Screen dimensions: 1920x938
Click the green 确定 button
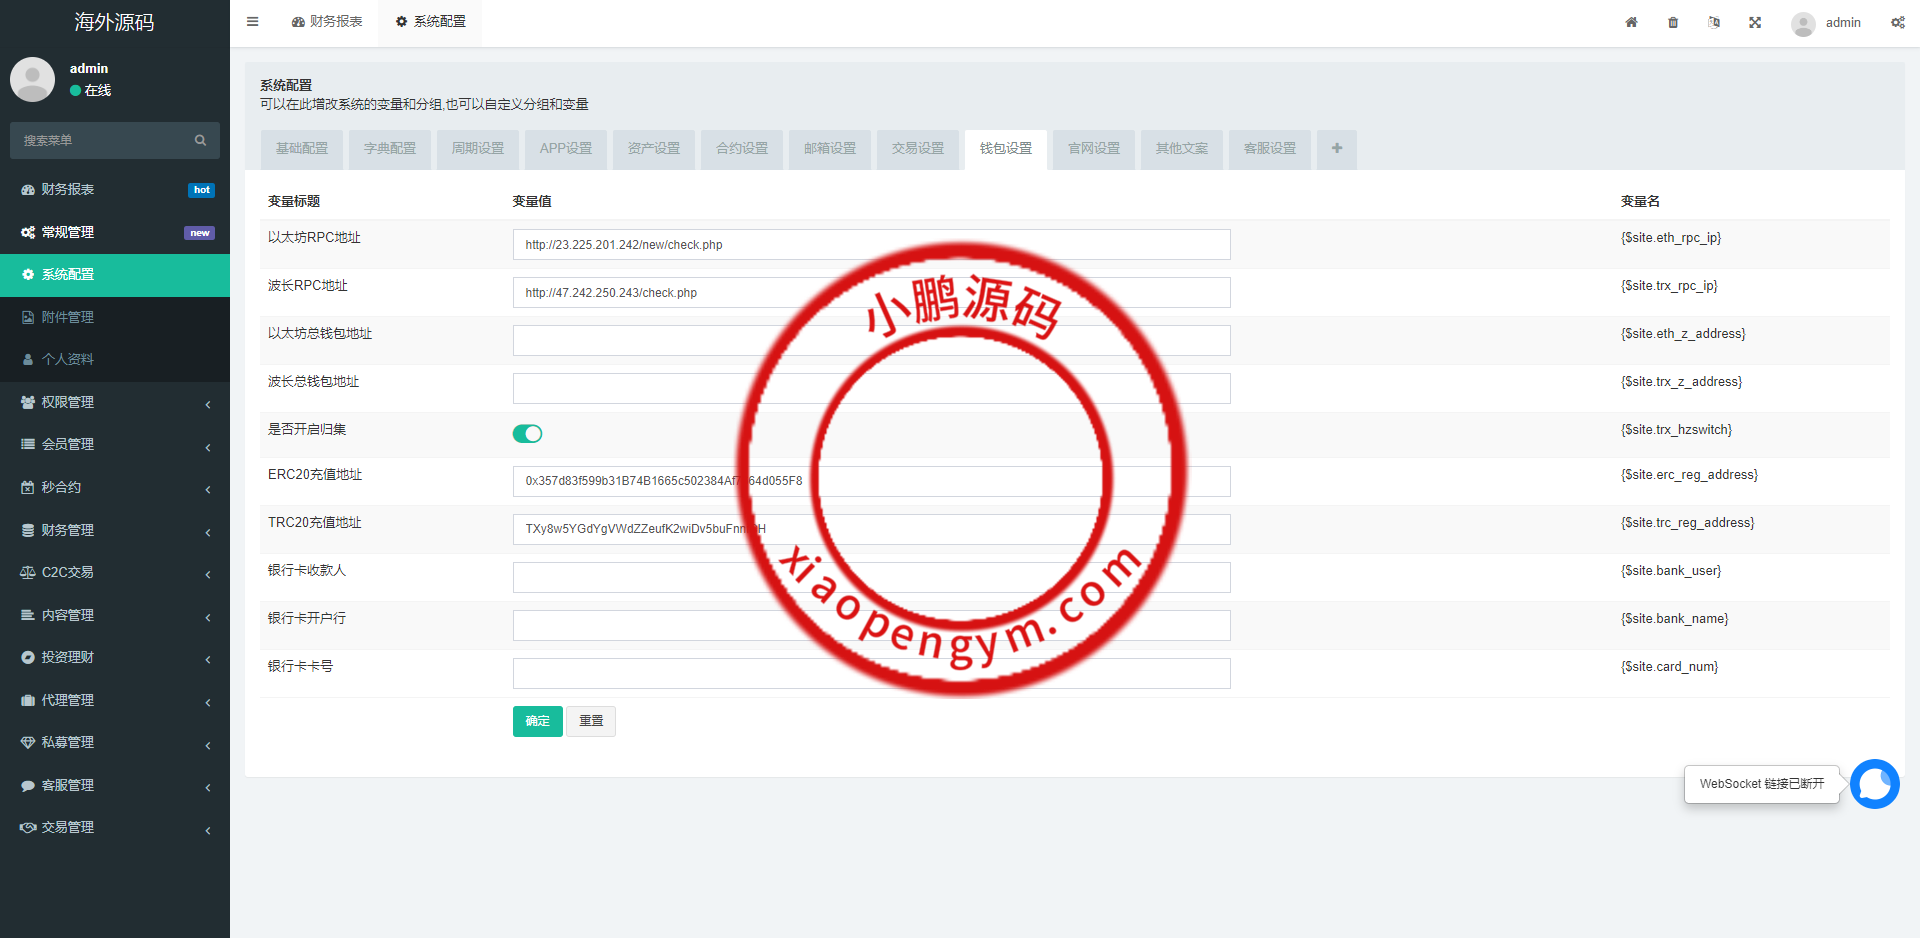coord(537,721)
